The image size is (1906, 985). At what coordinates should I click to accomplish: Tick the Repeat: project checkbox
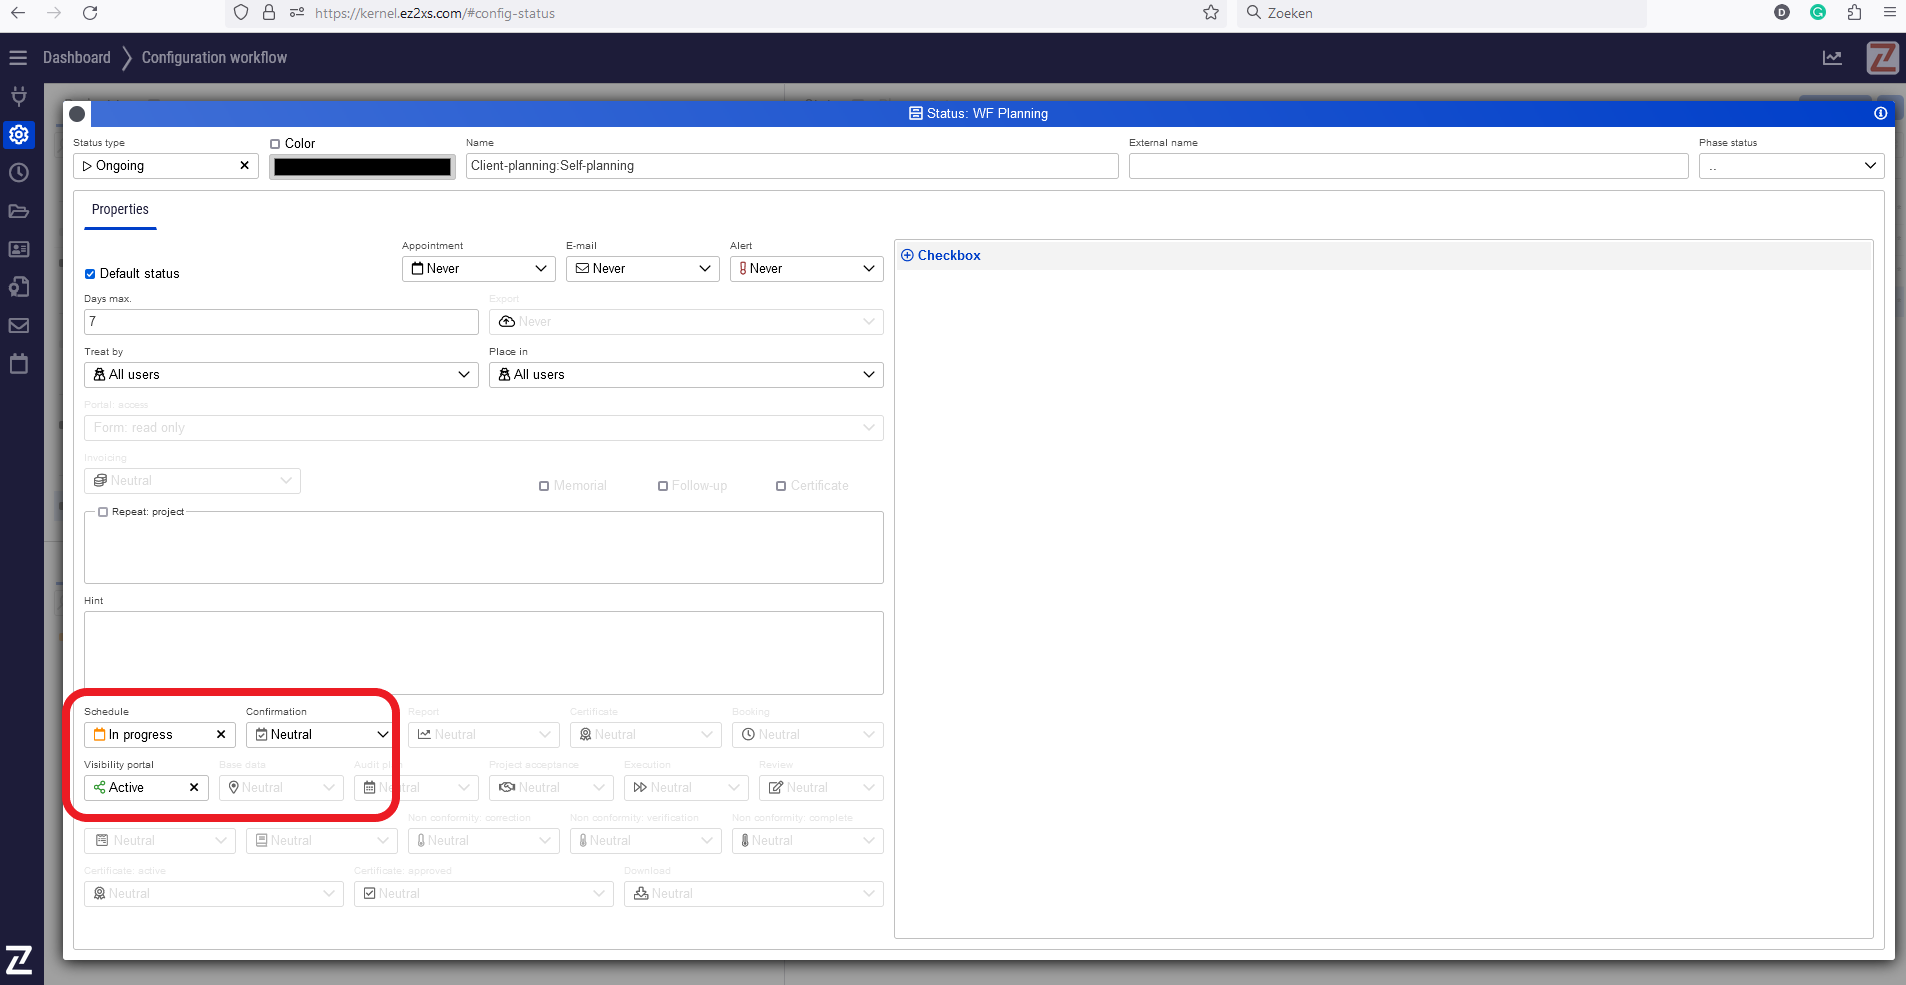(103, 512)
